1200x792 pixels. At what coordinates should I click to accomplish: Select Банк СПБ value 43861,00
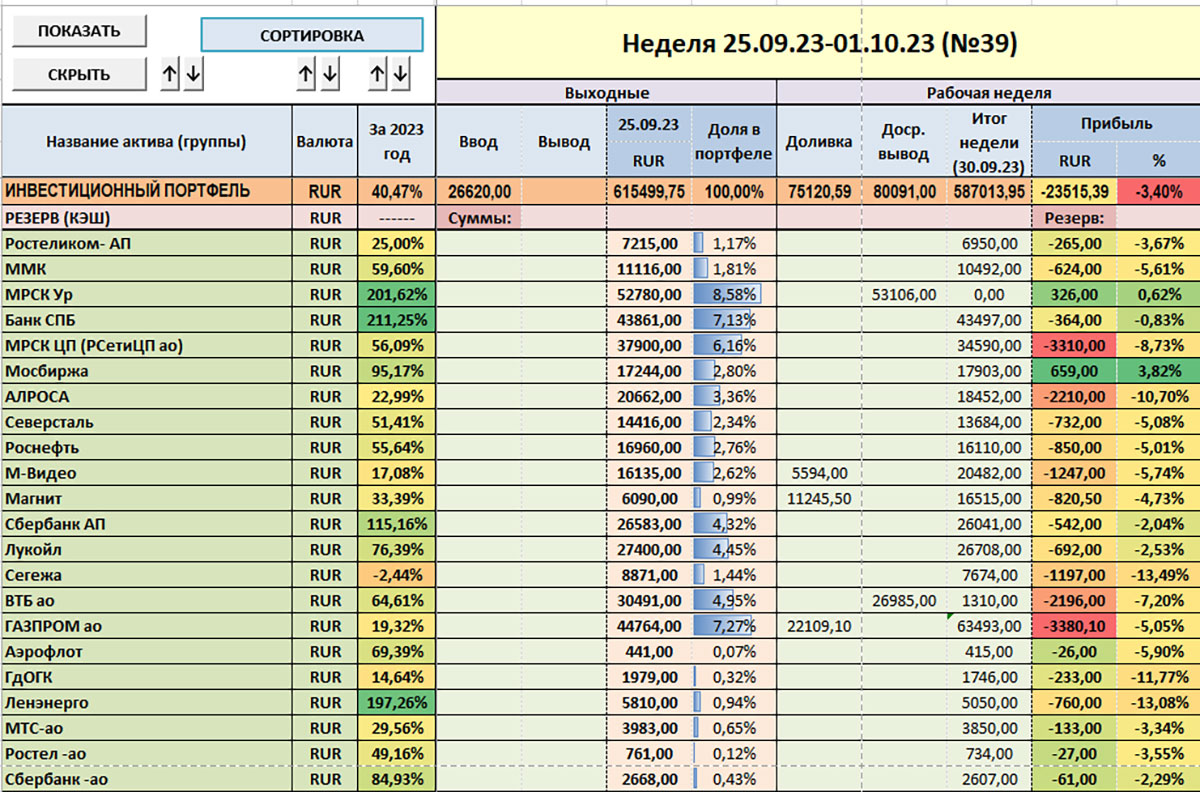pyautogui.click(x=648, y=320)
